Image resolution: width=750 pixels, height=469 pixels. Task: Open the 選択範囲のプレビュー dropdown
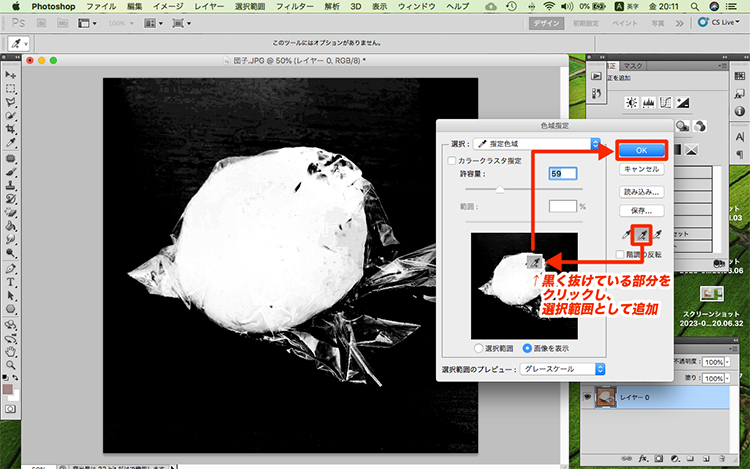pyautogui.click(x=562, y=369)
